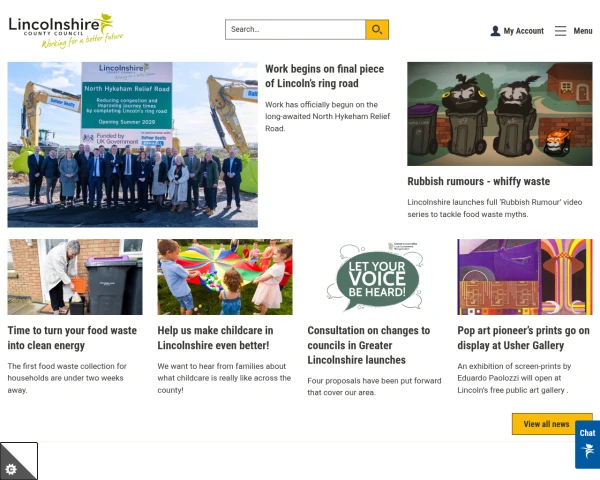The height and width of the screenshot is (480, 600).
Task: Focus the Search input field
Action: tap(295, 29)
